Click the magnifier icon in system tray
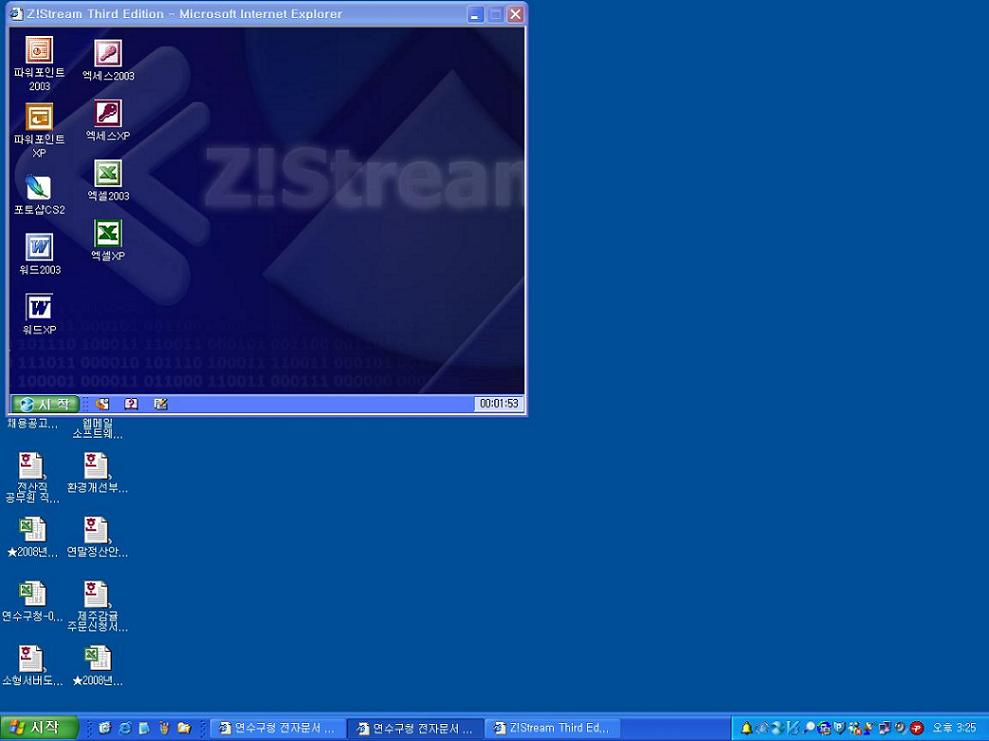 click(808, 728)
